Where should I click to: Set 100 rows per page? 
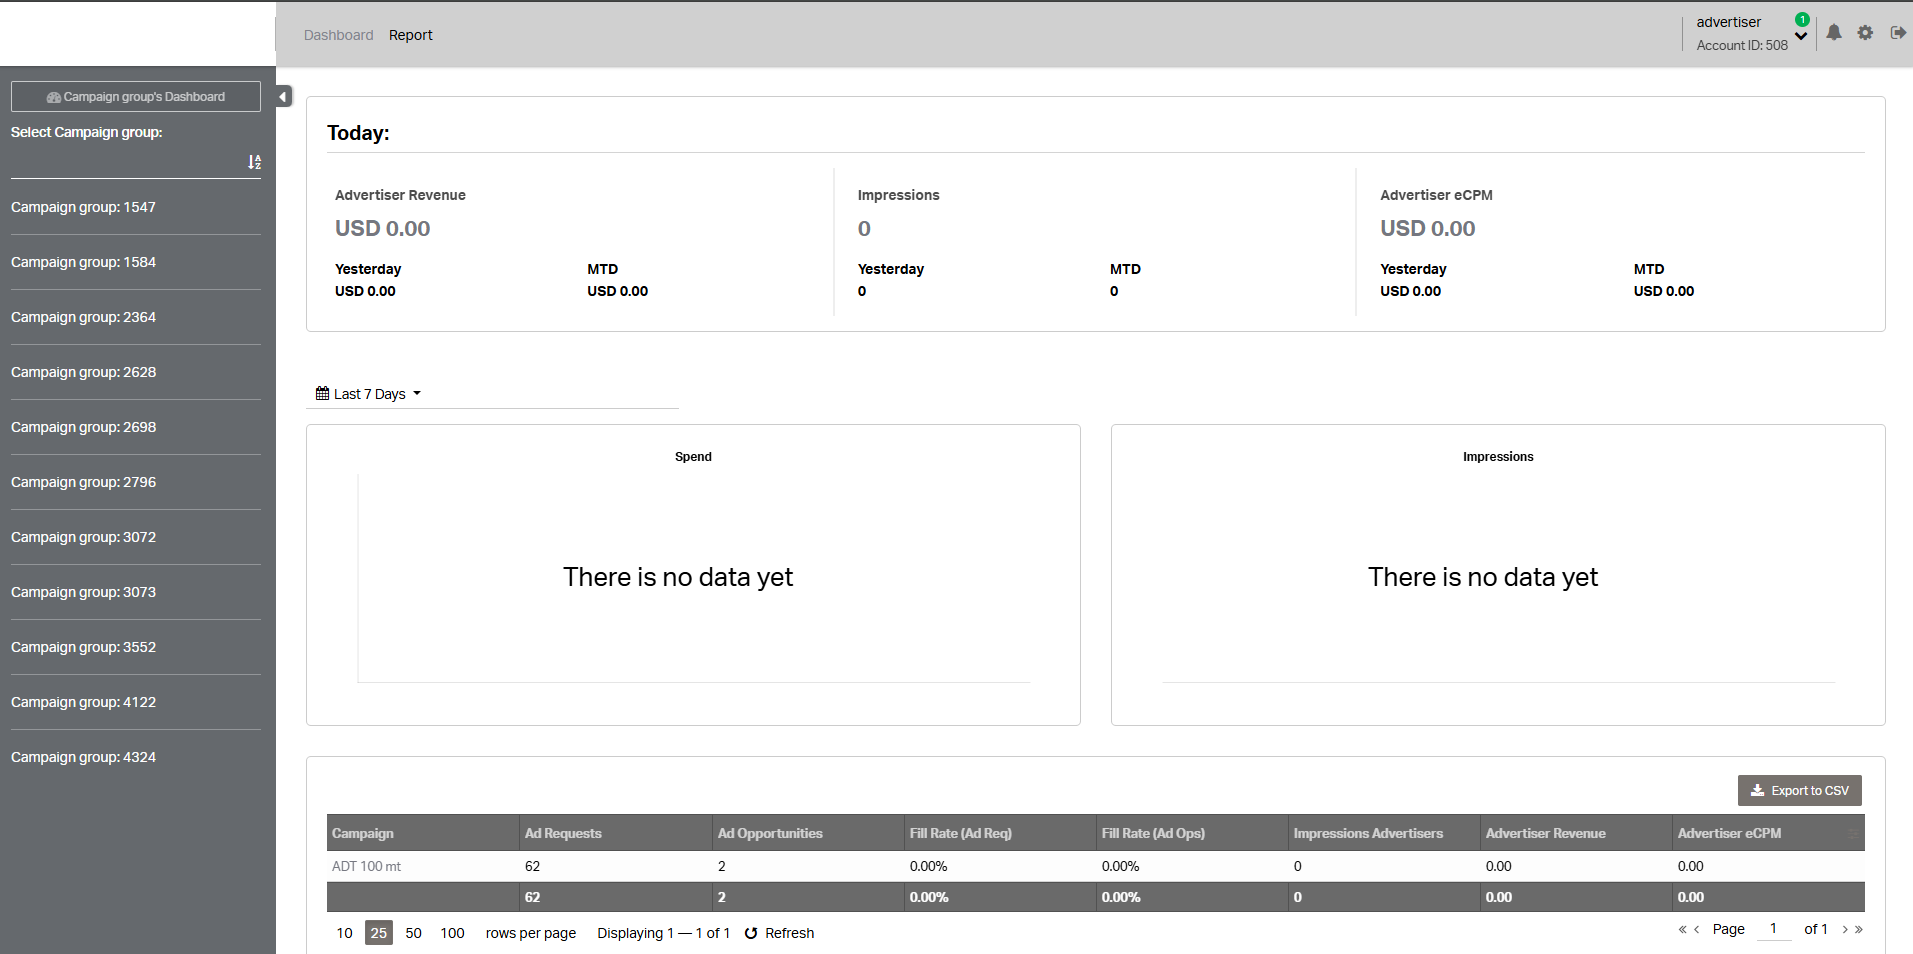click(x=452, y=933)
